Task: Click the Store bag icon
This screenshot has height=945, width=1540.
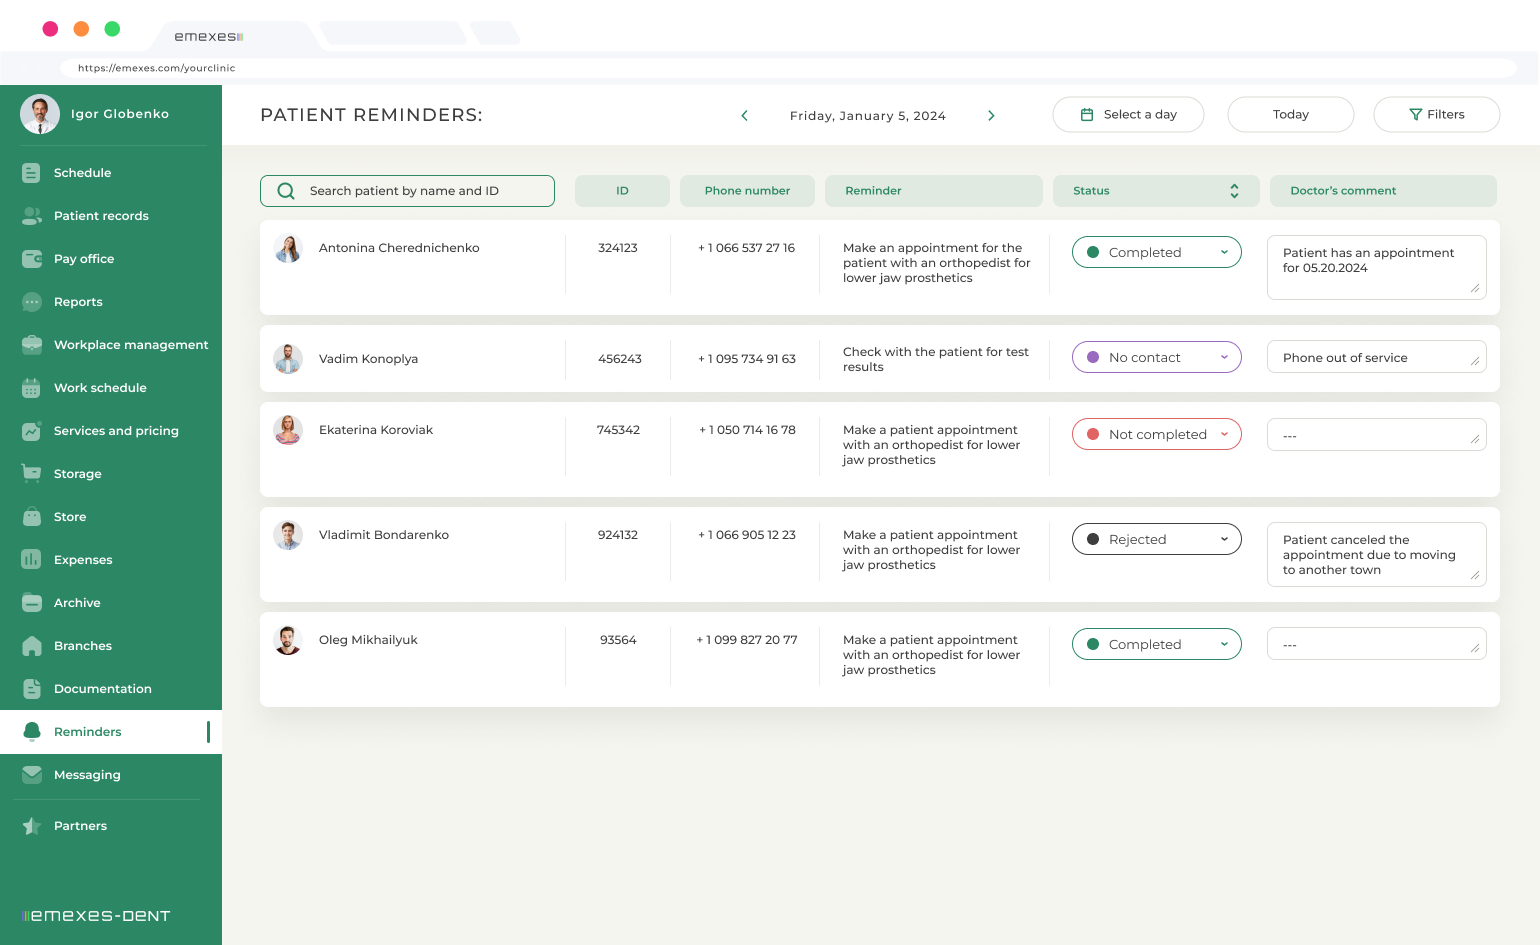Action: point(31,517)
